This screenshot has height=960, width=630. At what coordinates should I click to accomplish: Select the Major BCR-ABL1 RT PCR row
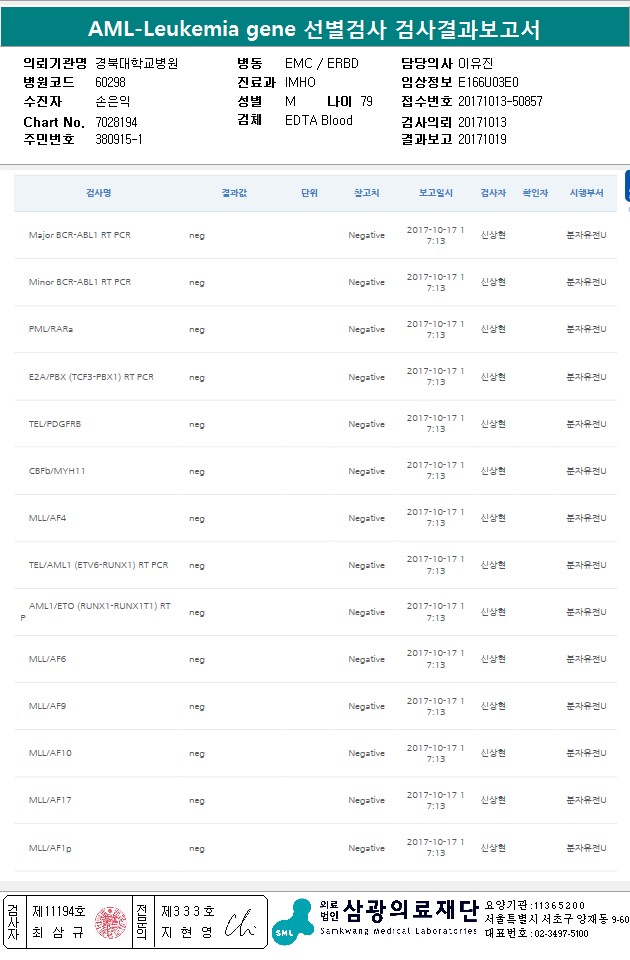click(80, 235)
